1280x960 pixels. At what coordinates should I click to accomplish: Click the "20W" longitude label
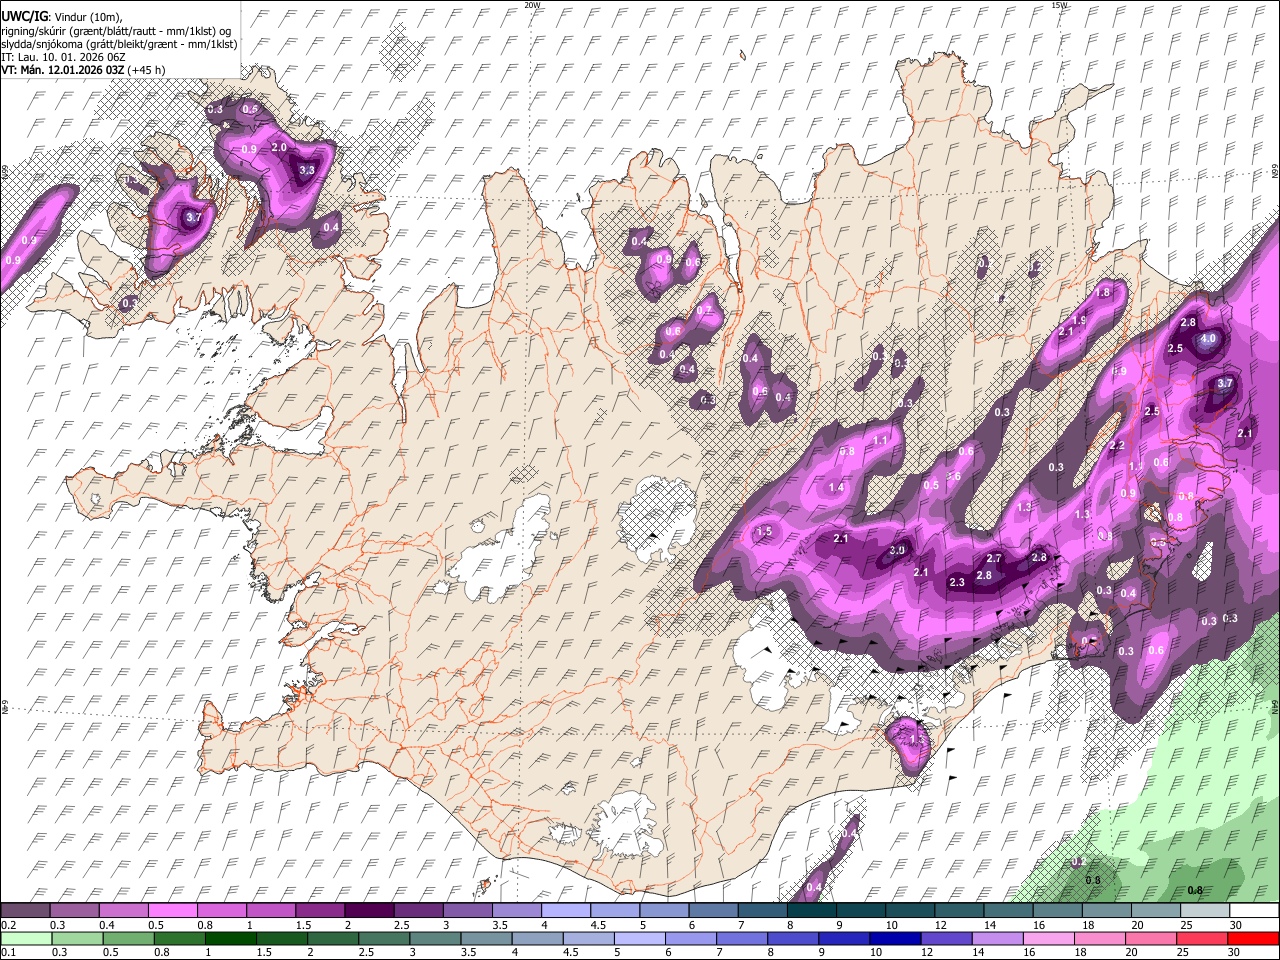(x=533, y=5)
